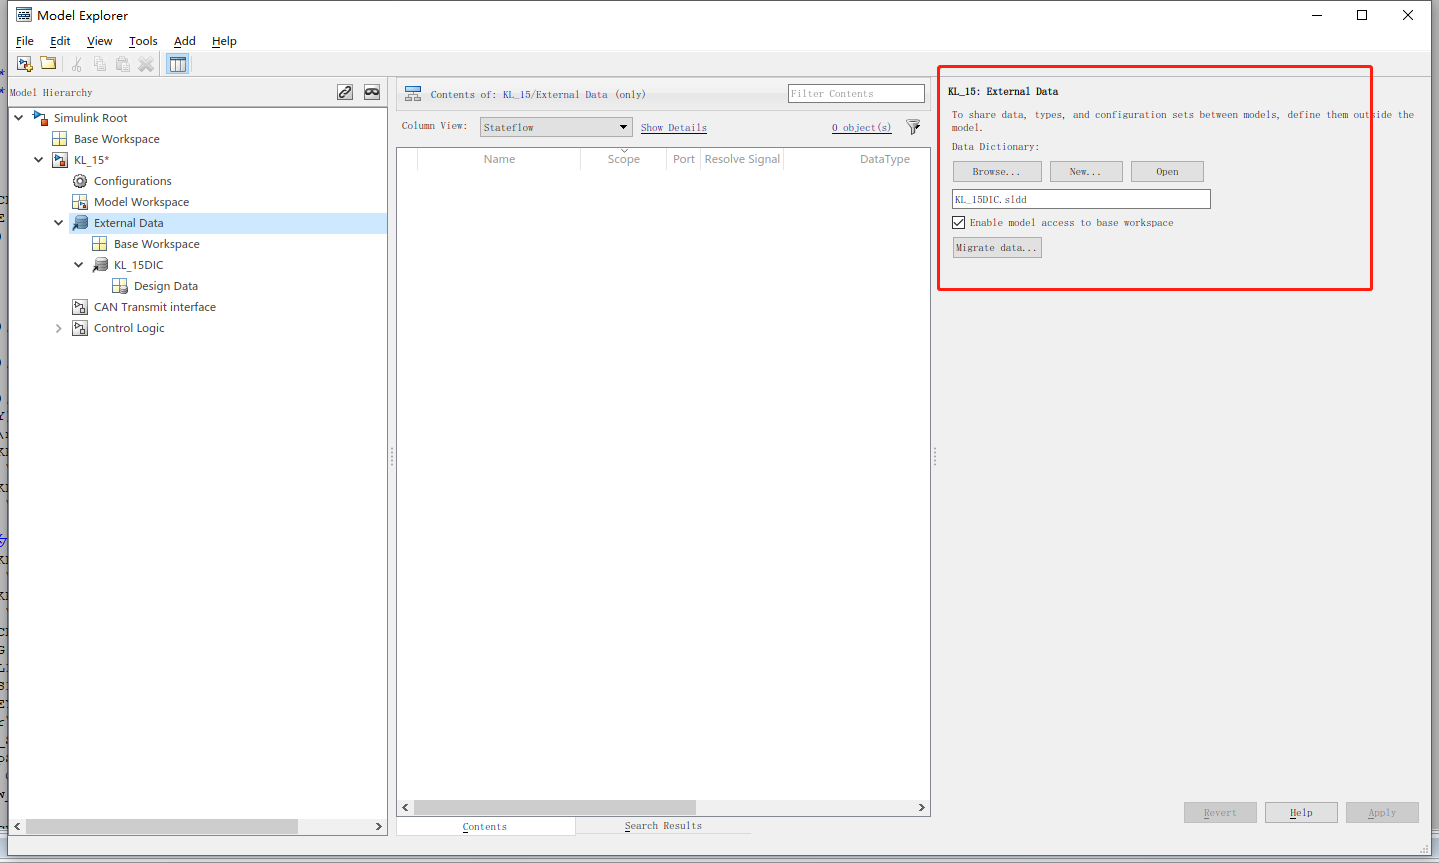
Task: Click the delete X toolbar icon
Action: point(146,64)
